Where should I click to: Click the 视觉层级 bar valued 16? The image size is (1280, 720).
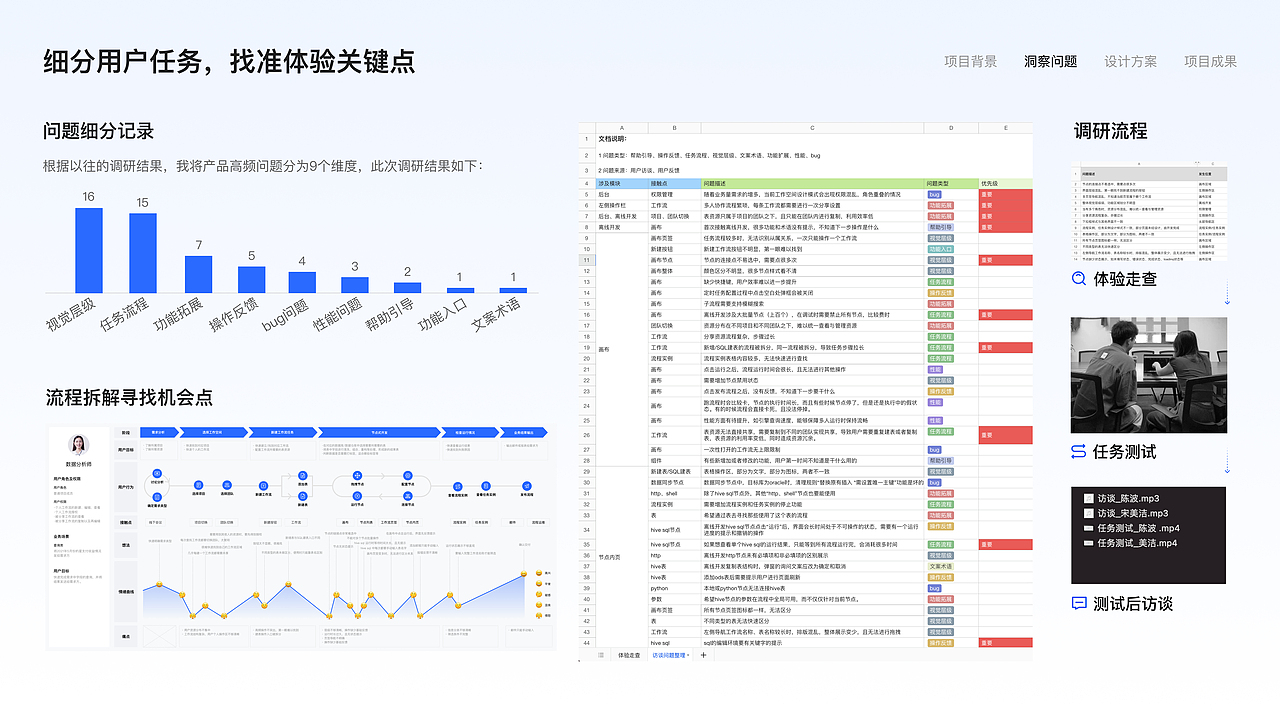coord(89,250)
